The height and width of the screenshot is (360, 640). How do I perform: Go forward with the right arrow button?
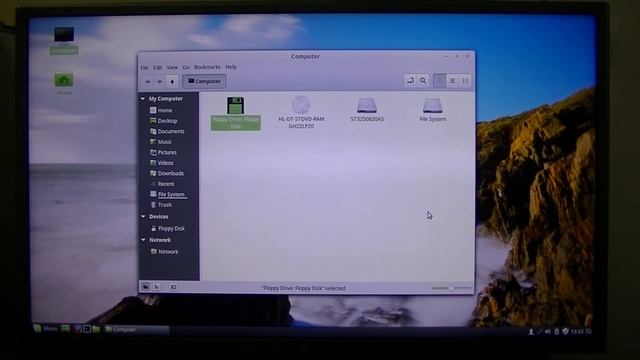point(160,82)
